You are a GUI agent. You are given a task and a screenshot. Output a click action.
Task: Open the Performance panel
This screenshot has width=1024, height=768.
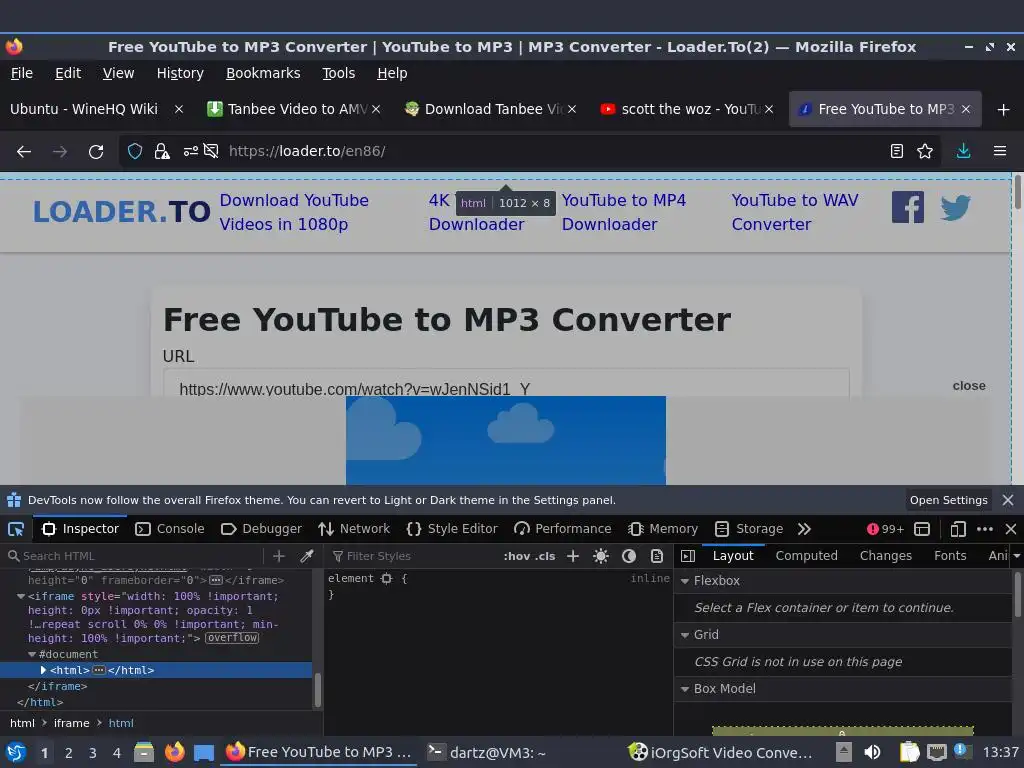coord(563,529)
